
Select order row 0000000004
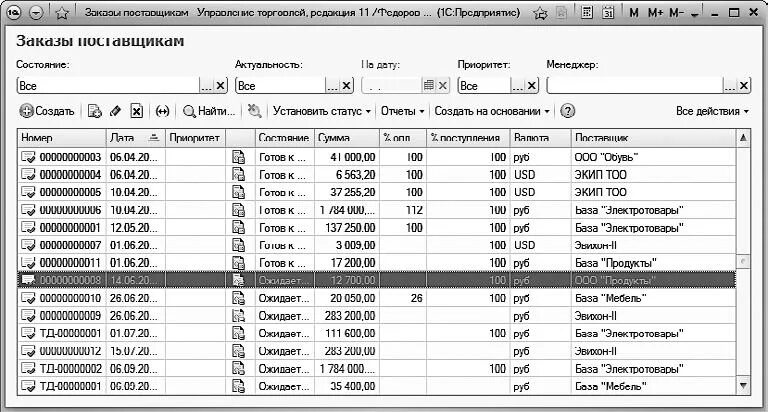tap(377, 175)
